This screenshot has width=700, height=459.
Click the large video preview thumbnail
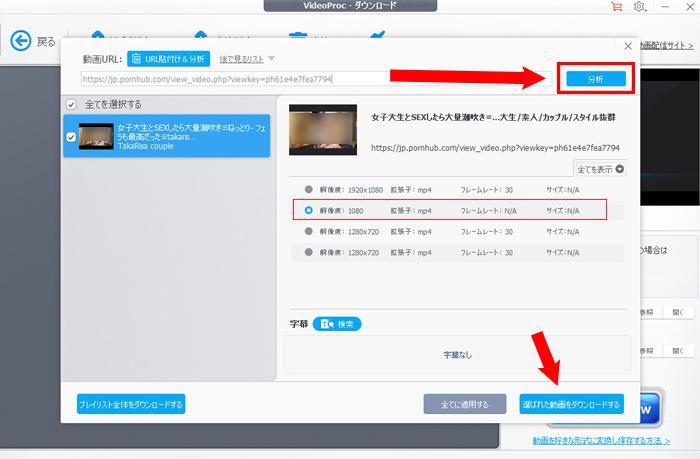pyautogui.click(x=323, y=130)
